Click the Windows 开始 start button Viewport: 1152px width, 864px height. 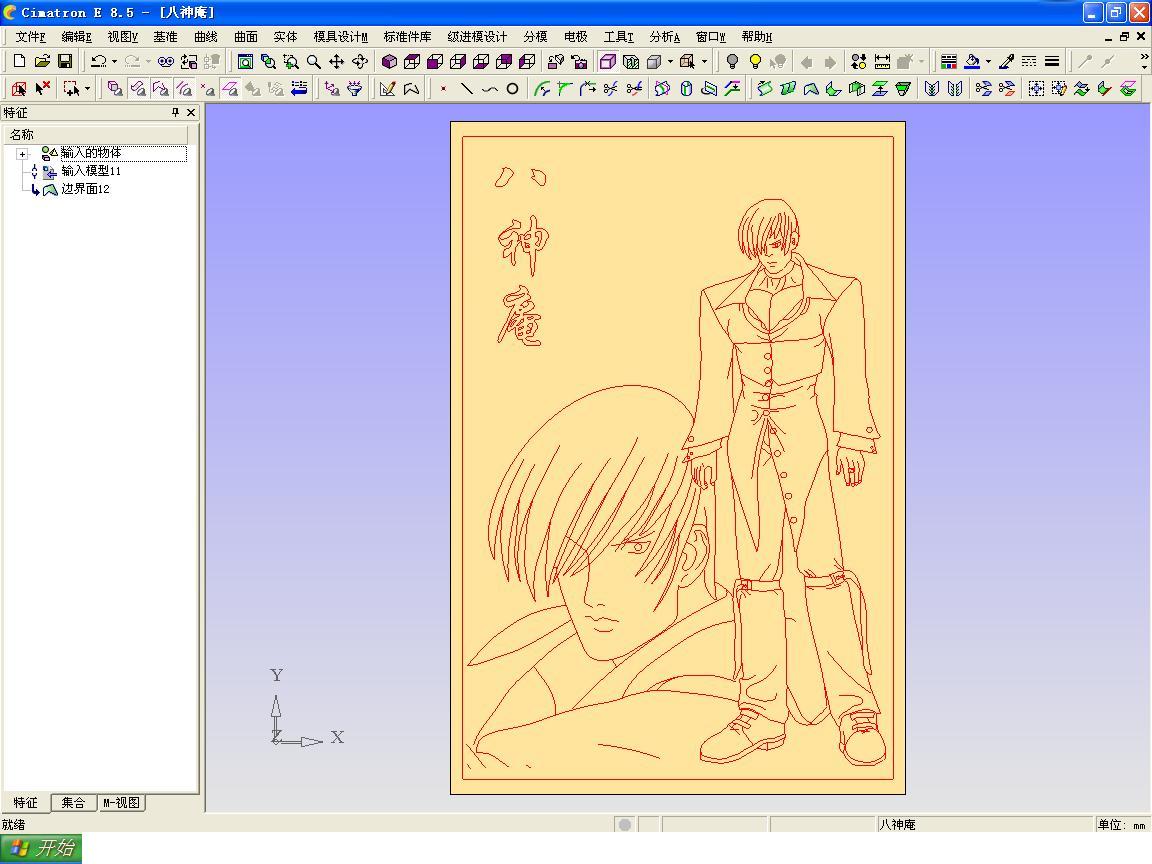coord(41,849)
